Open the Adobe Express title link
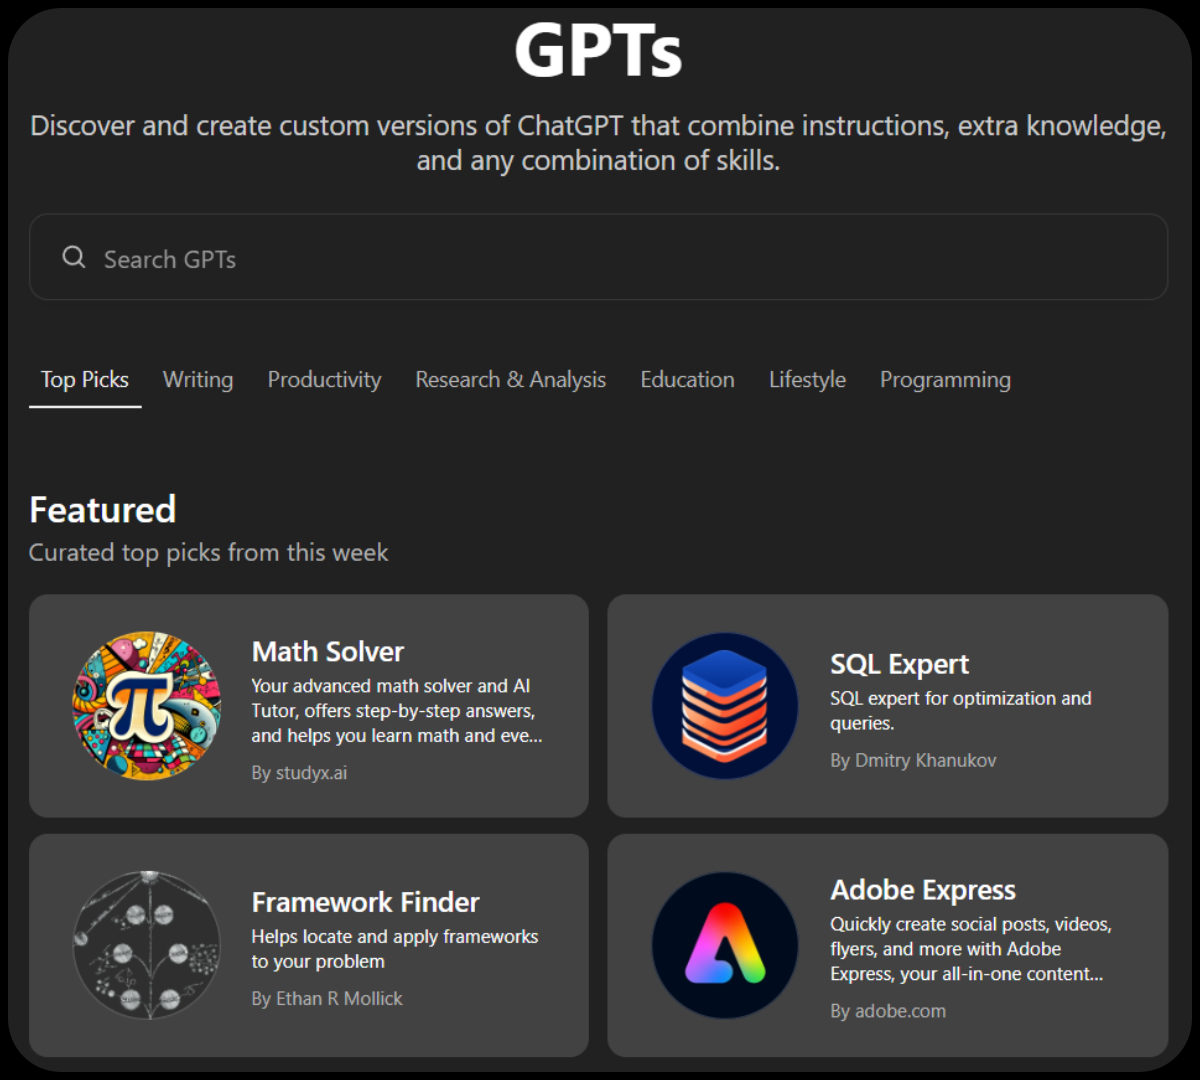 tap(923, 890)
